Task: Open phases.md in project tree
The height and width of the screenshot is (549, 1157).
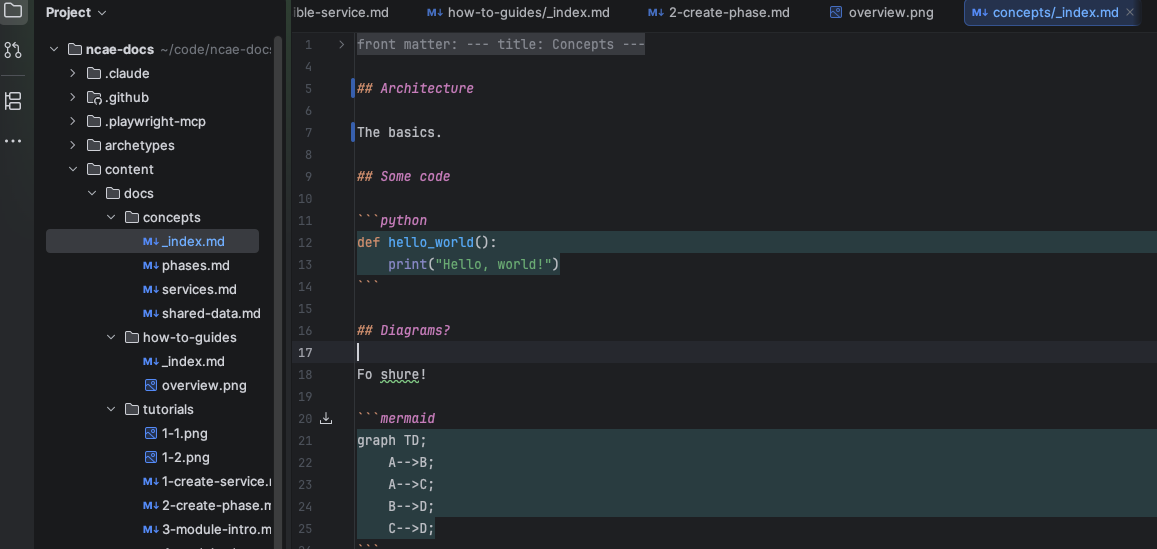Action: (196, 266)
